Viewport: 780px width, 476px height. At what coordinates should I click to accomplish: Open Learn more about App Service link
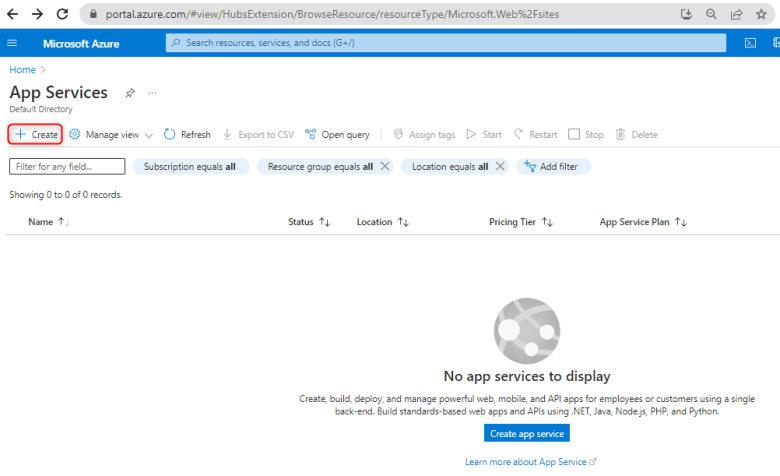click(530, 462)
